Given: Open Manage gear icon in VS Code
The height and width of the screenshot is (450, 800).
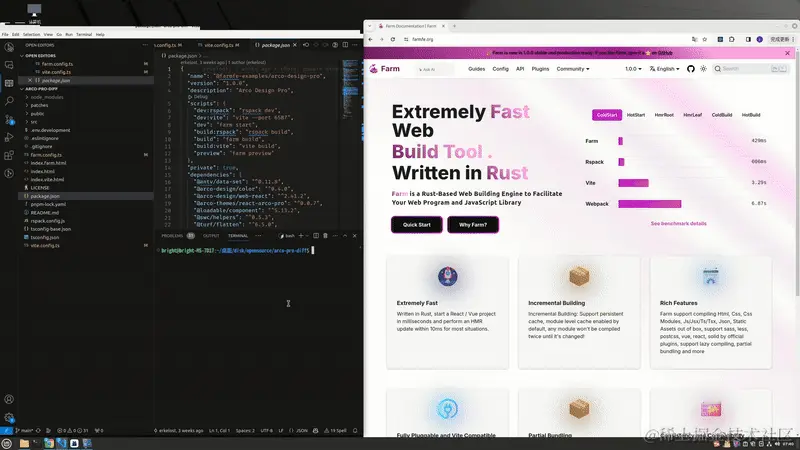Looking at the screenshot, I should click(9, 417).
